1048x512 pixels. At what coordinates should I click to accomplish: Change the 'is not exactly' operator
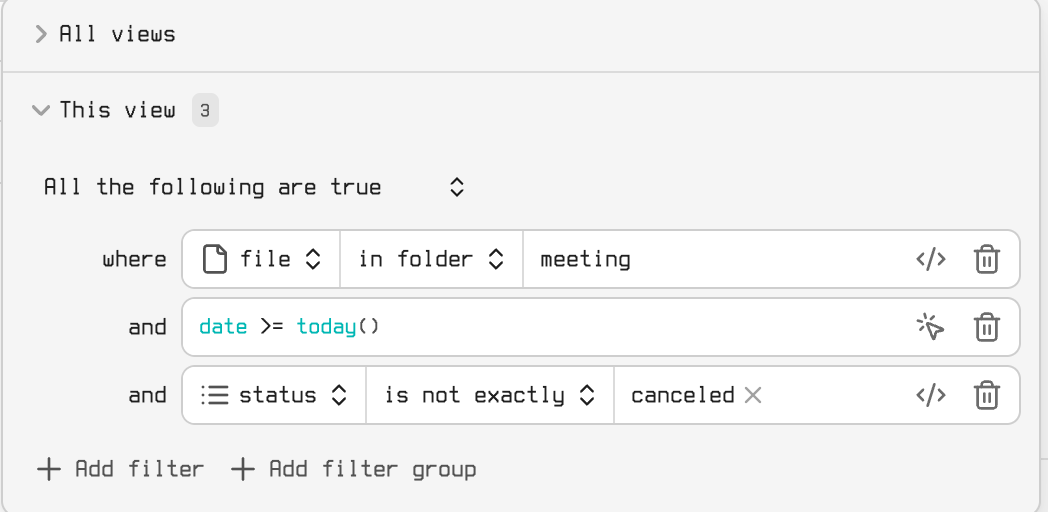(490, 395)
